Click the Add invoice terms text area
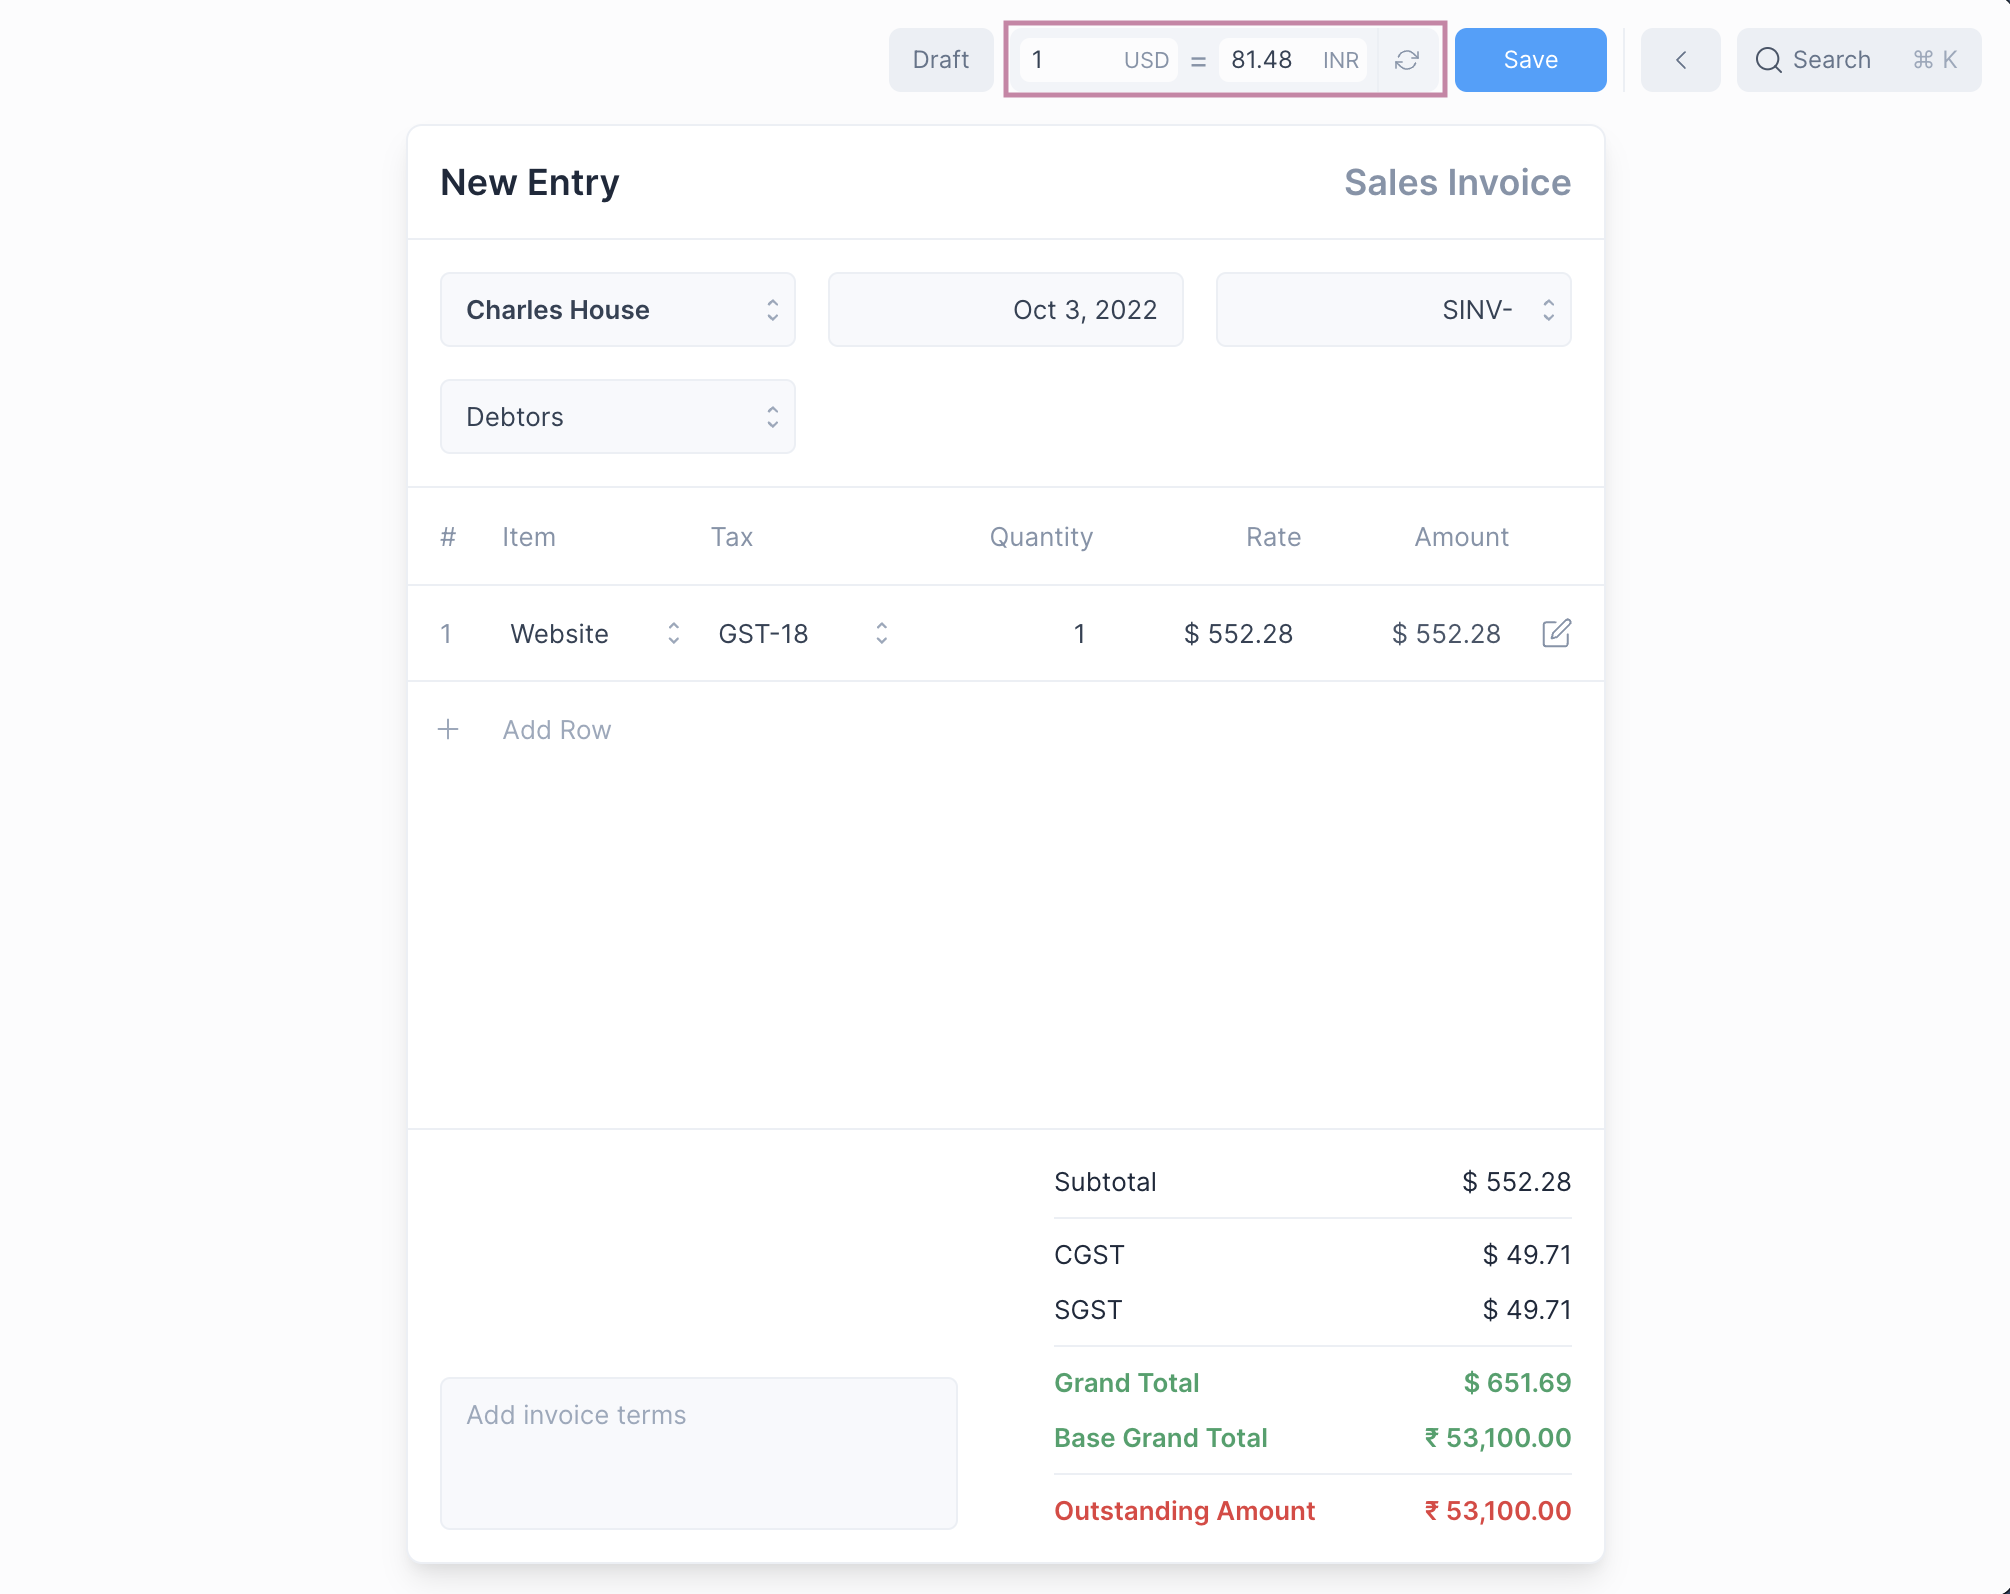The height and width of the screenshot is (1594, 2010). point(698,1452)
